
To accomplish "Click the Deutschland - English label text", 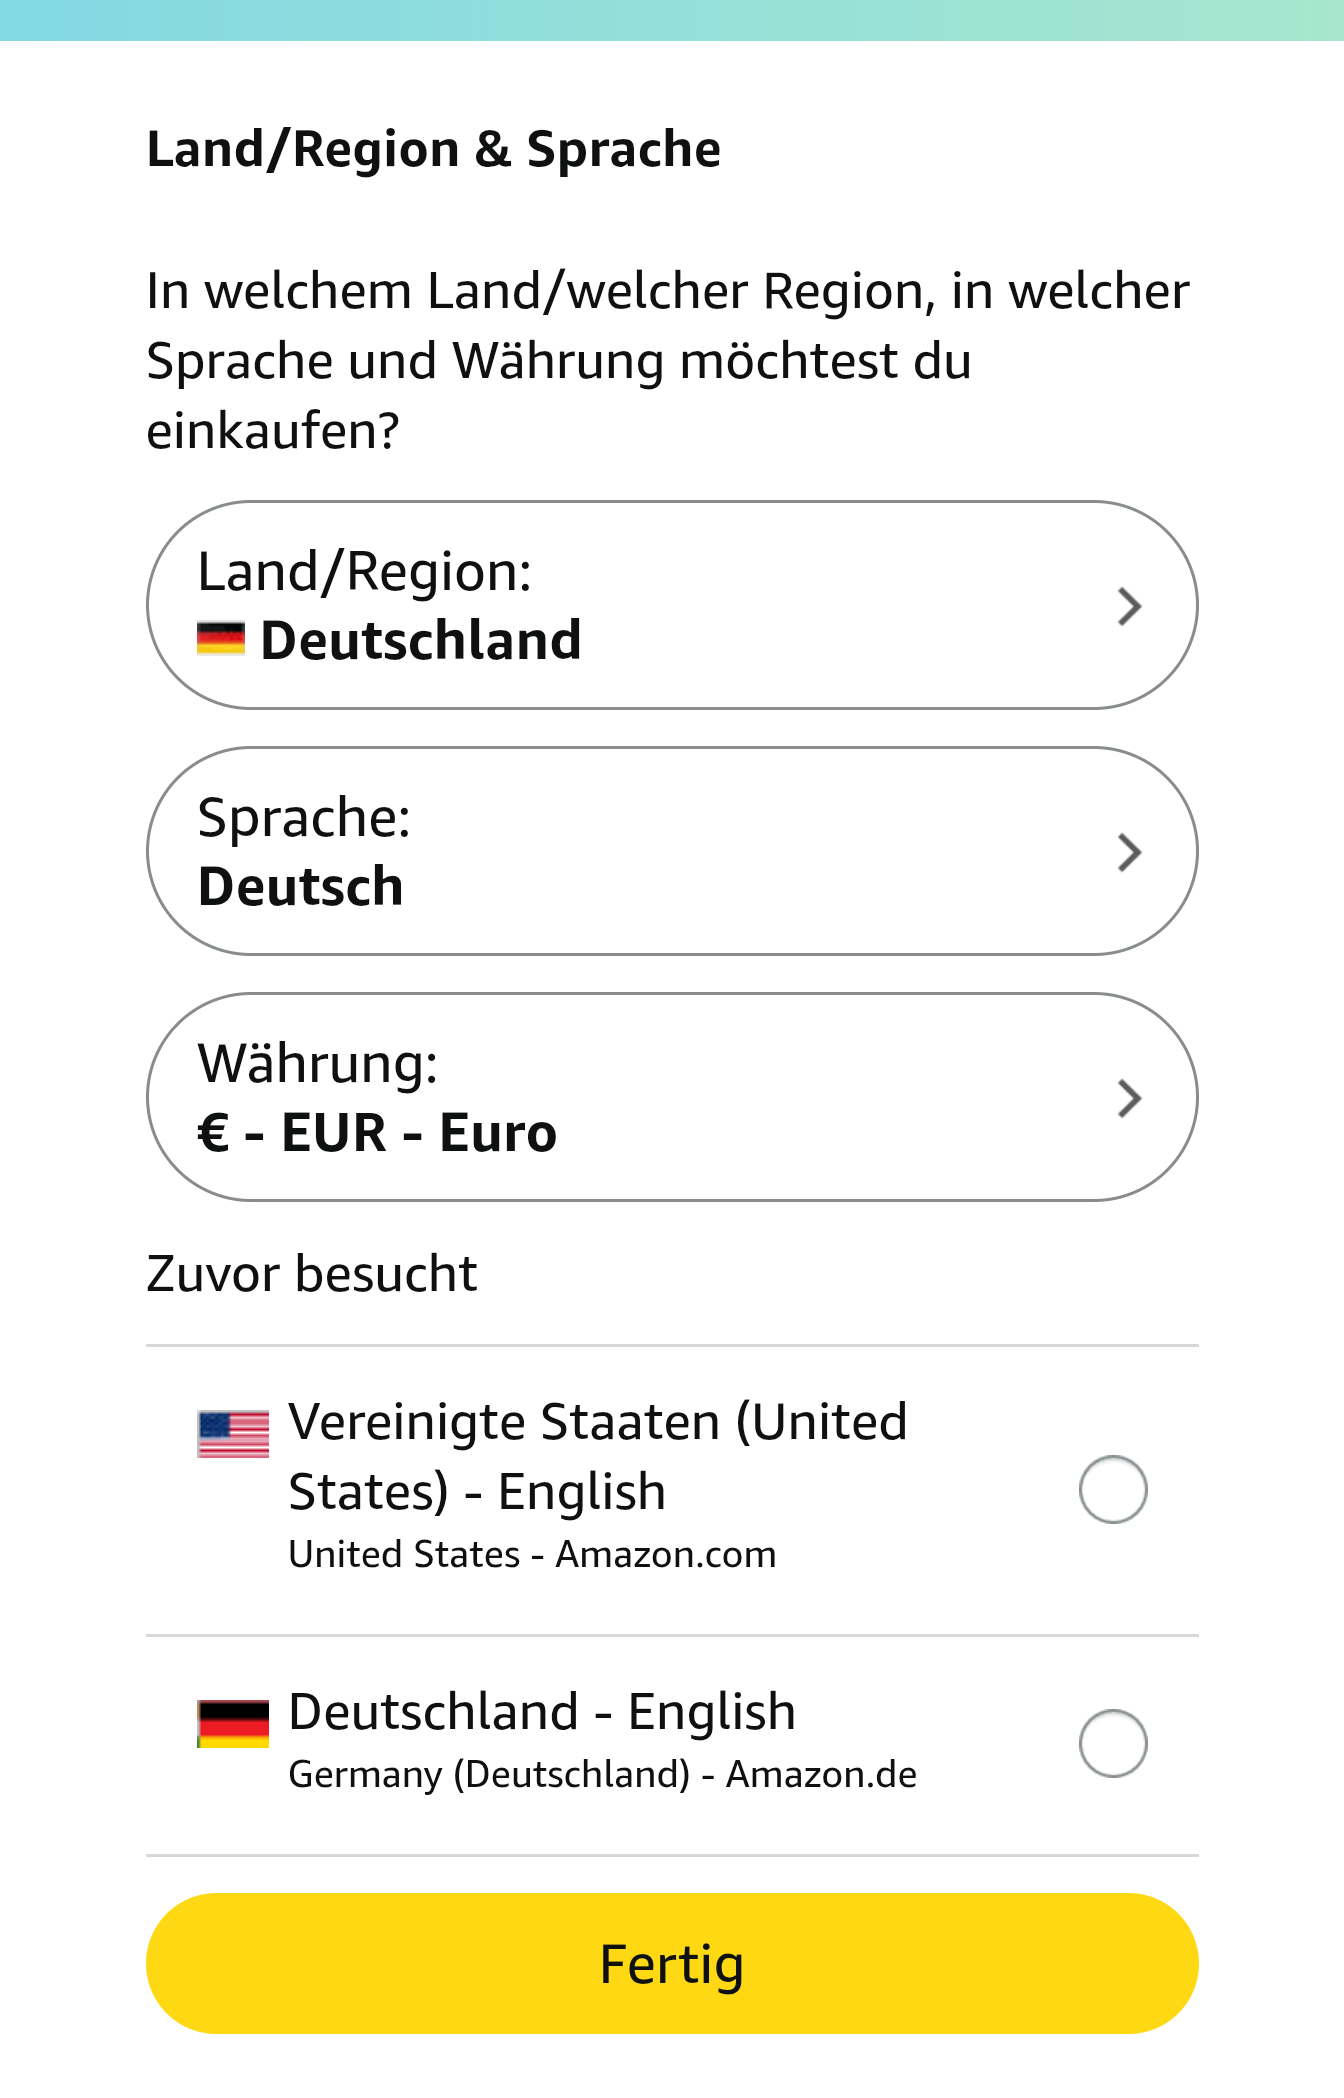I will 541,1711.
